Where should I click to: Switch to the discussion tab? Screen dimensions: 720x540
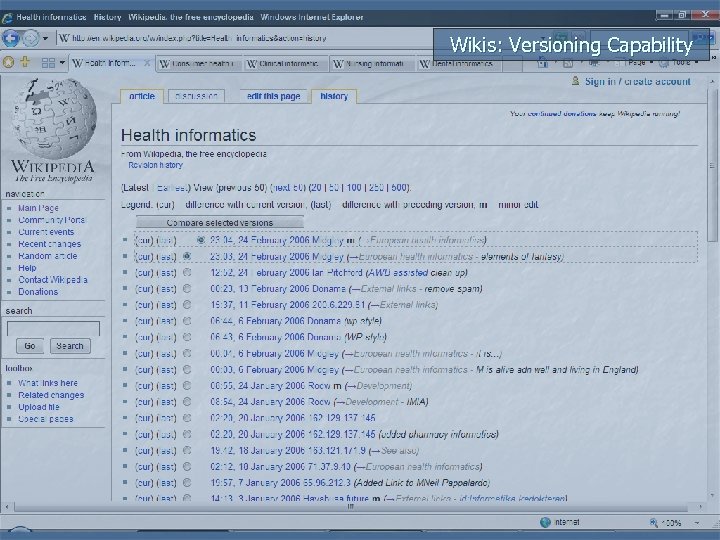pyautogui.click(x=197, y=96)
